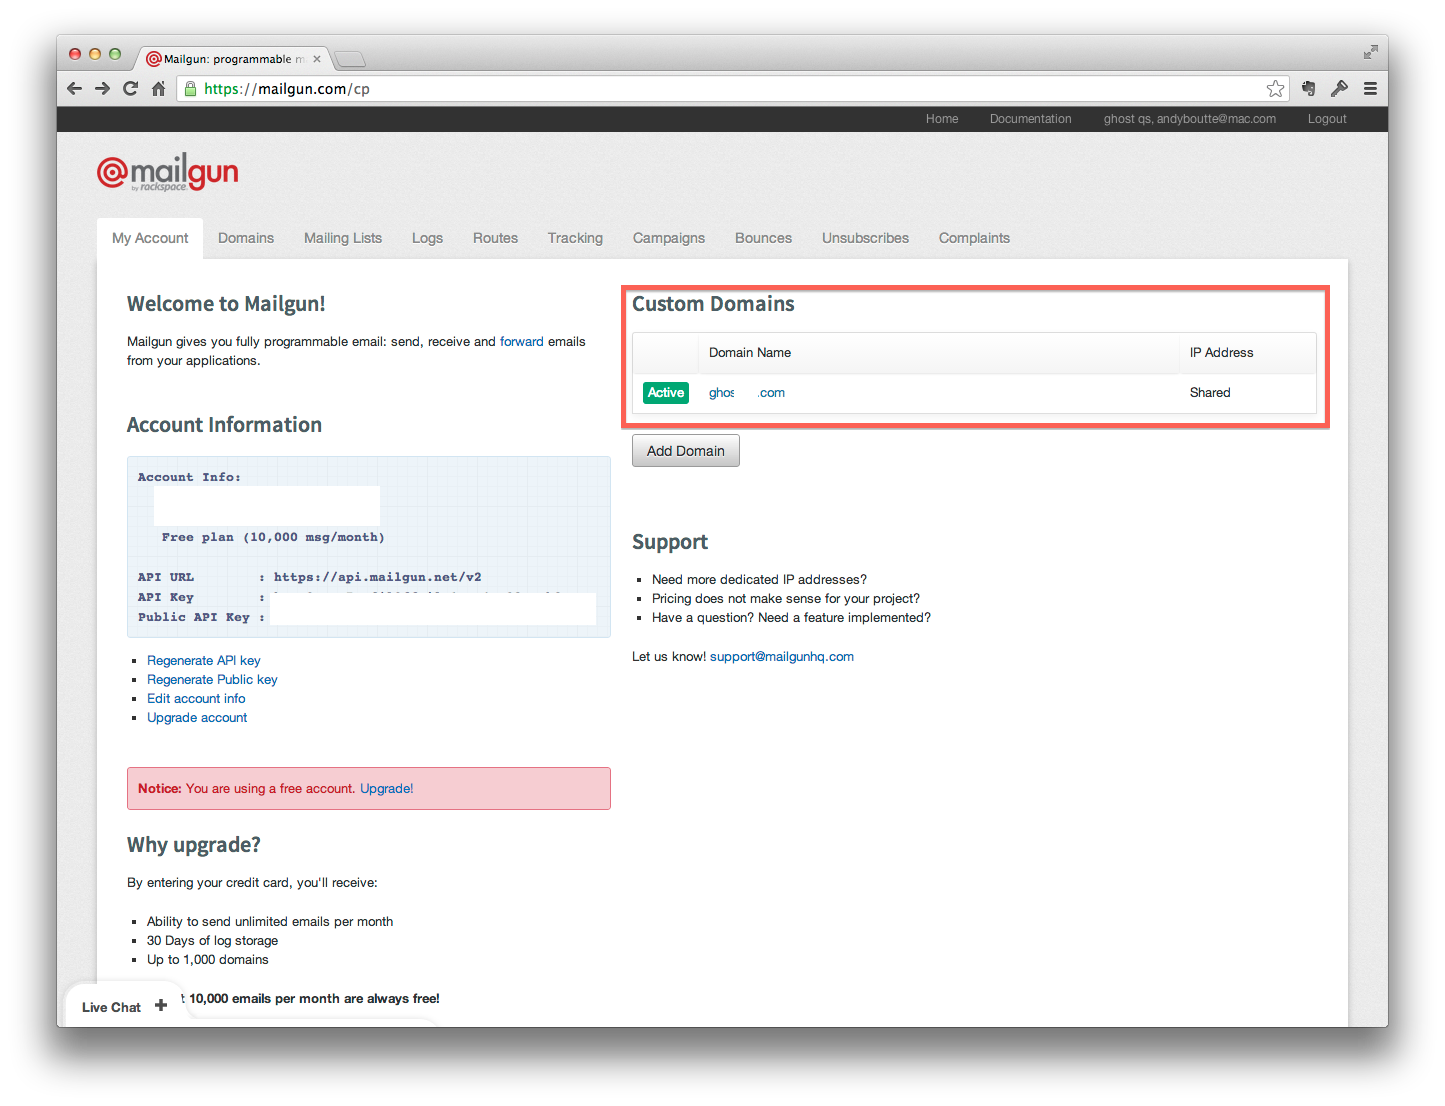Close the Mailgun browser tab
Image resolution: width=1445 pixels, height=1106 pixels.
pyautogui.click(x=317, y=59)
